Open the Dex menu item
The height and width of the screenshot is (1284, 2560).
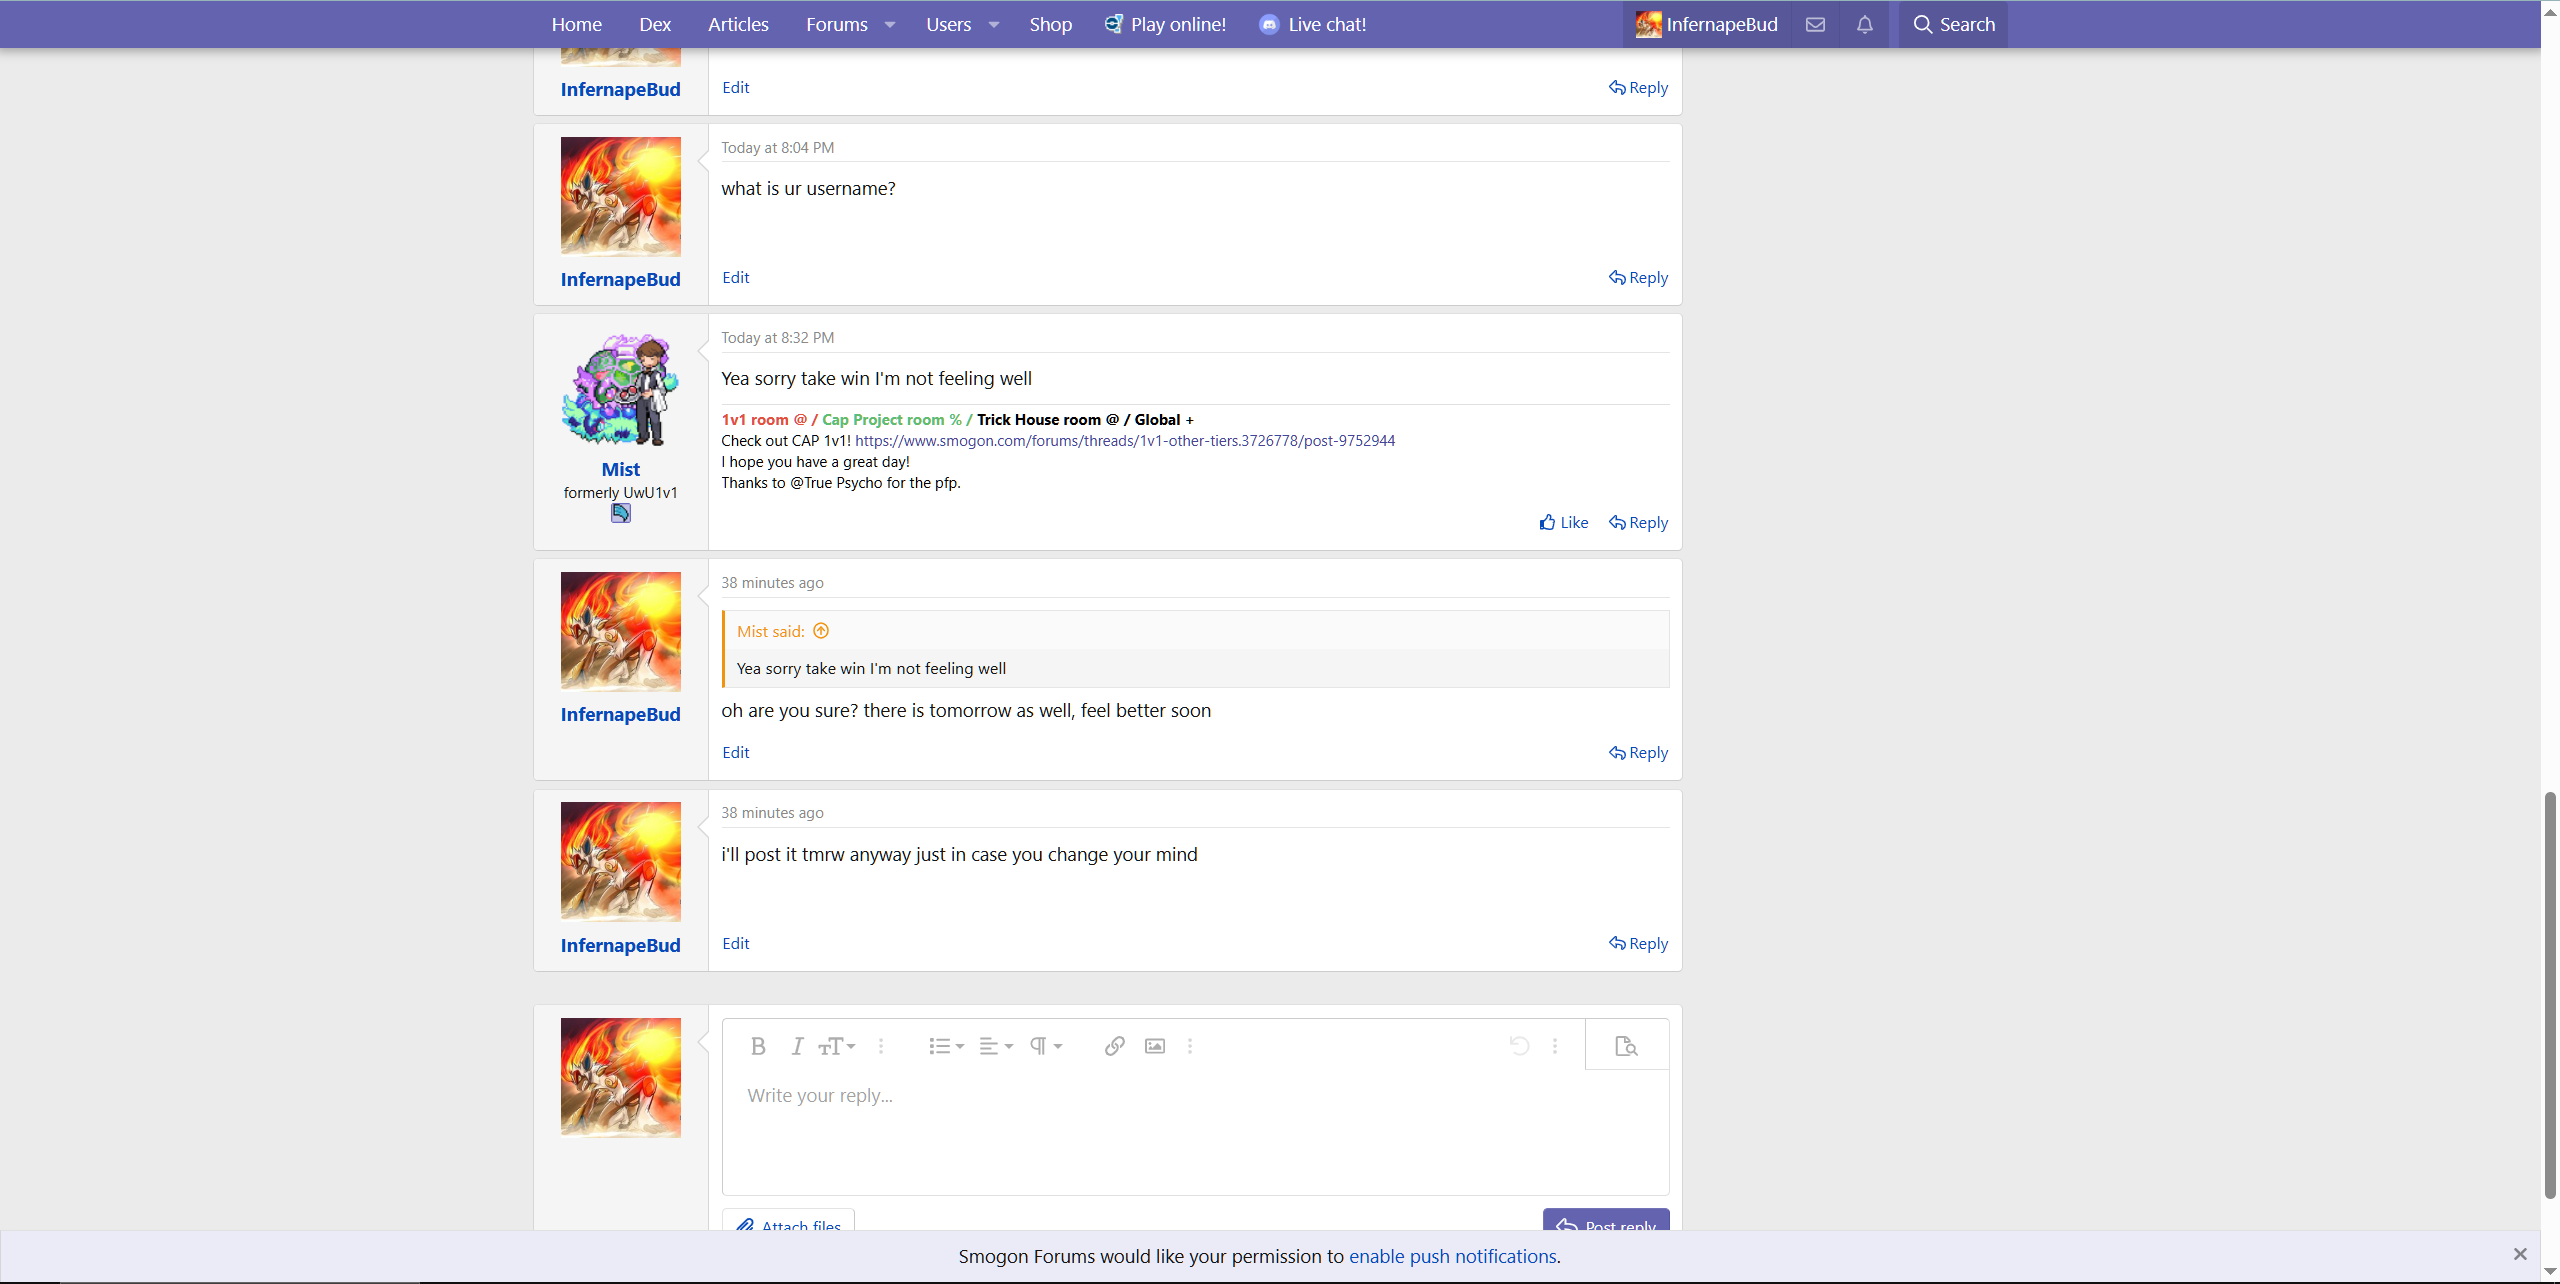click(655, 24)
